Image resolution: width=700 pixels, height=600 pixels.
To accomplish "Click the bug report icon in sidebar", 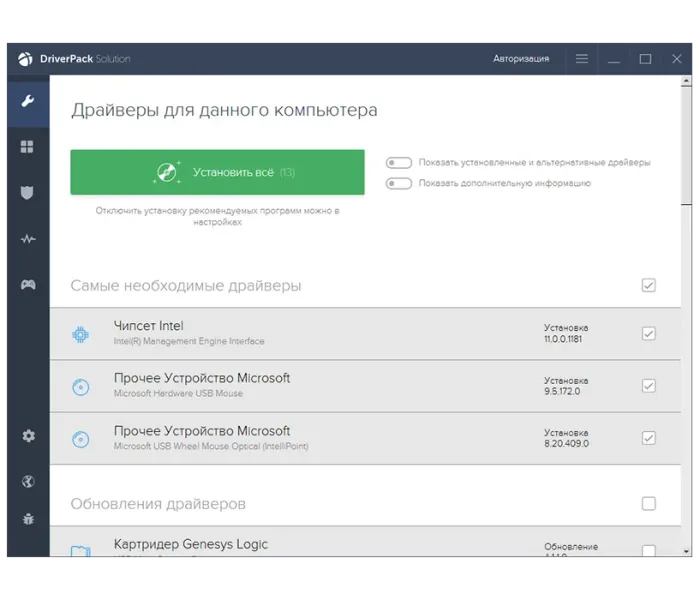I will 27,519.
